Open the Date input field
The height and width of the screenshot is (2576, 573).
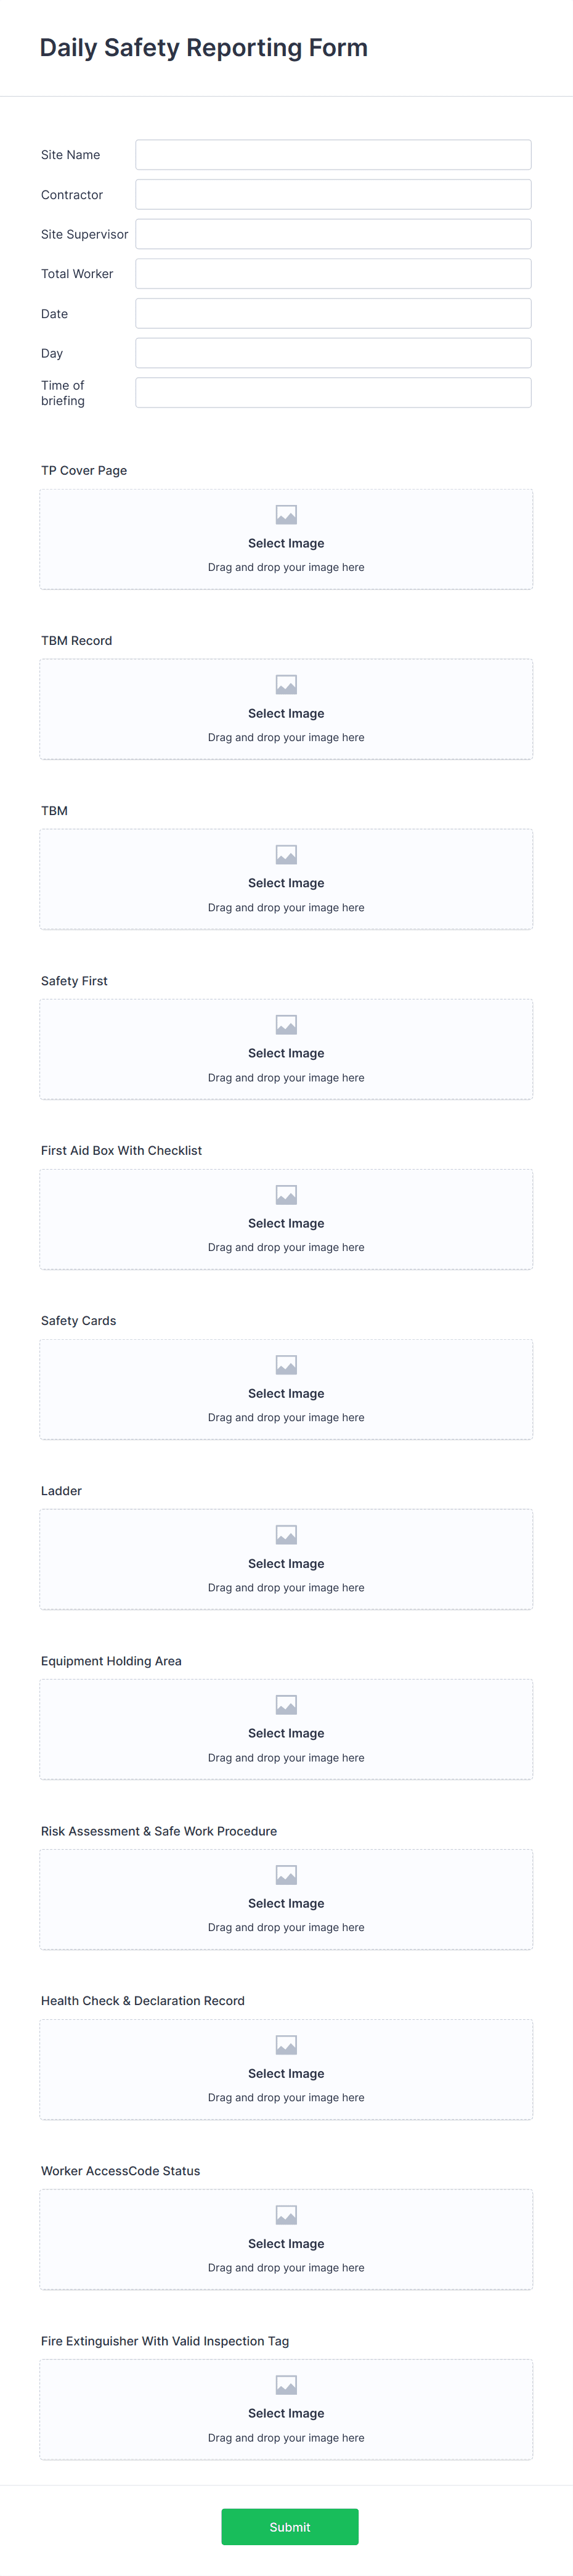pyautogui.click(x=333, y=313)
